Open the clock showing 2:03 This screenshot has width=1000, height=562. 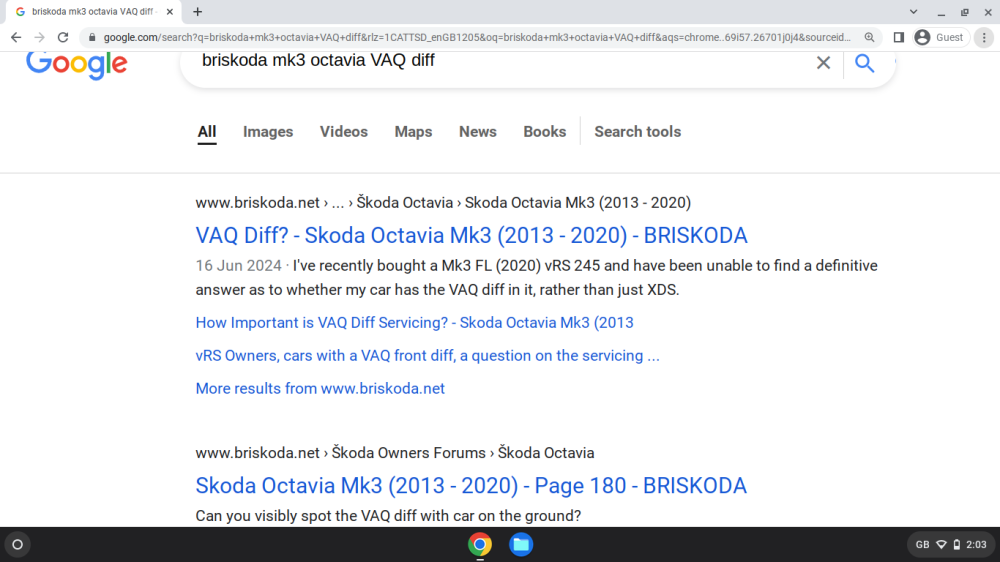pyautogui.click(x=976, y=545)
